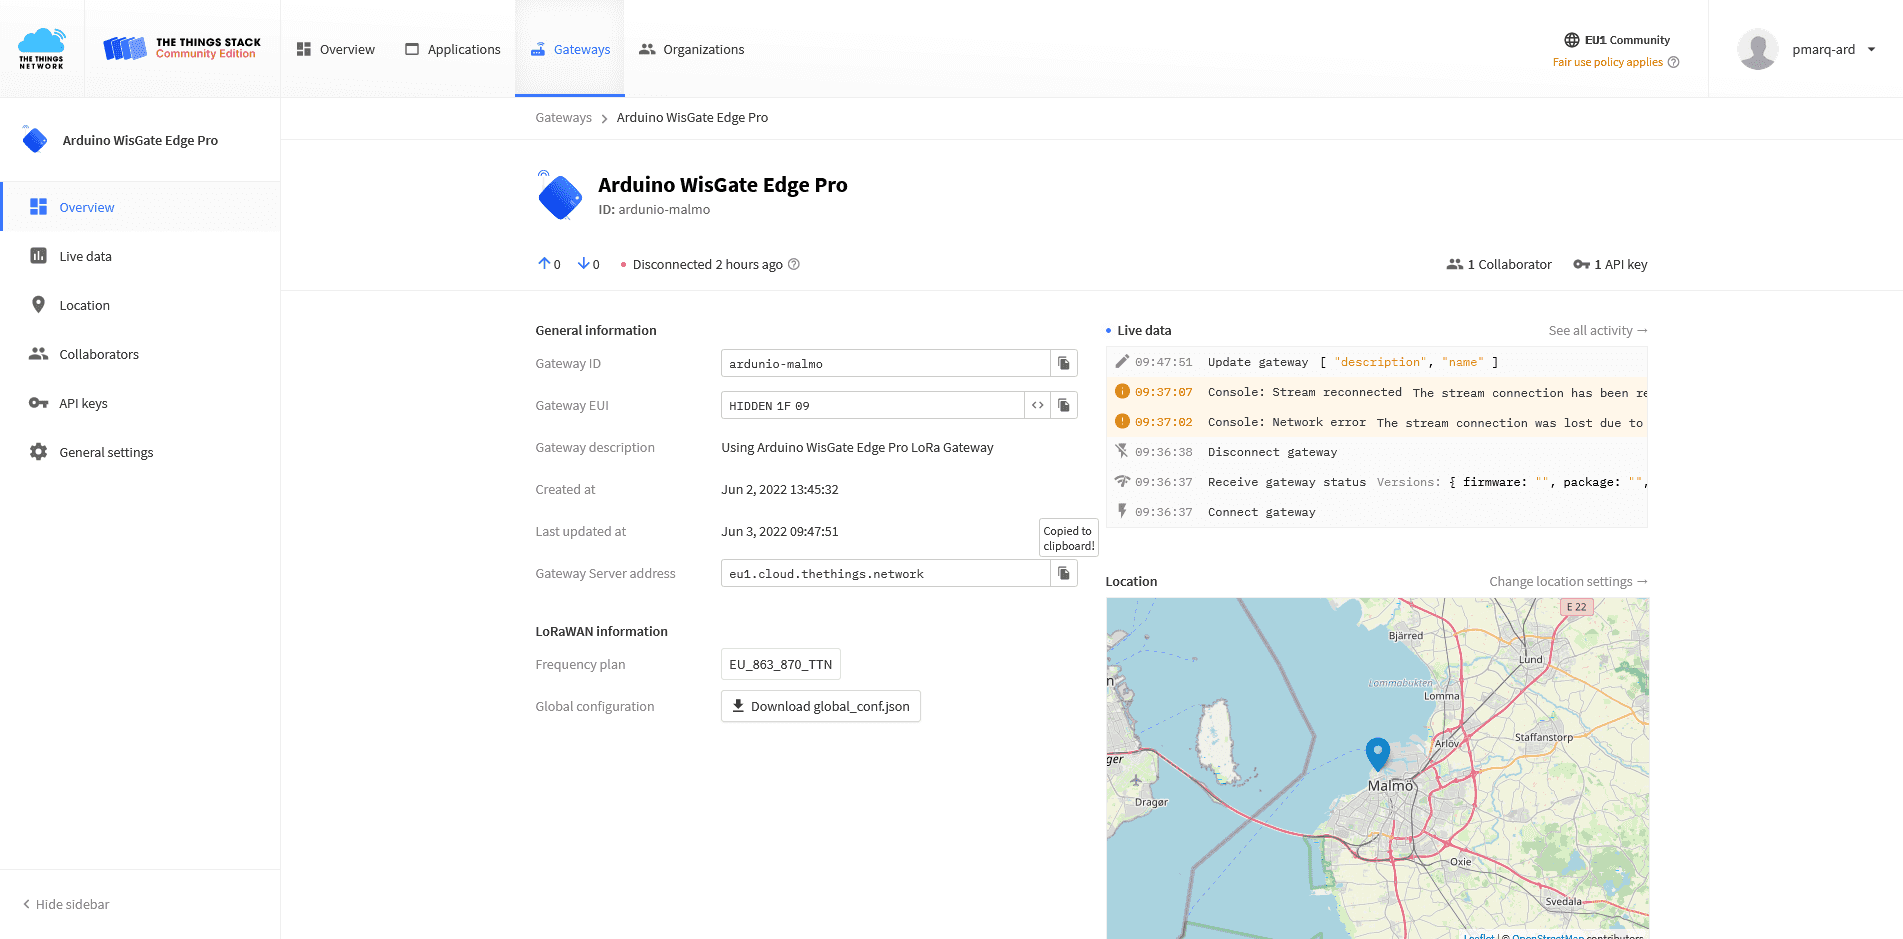Copy the Gateway Server address
The image size is (1903, 939).
pyautogui.click(x=1063, y=573)
